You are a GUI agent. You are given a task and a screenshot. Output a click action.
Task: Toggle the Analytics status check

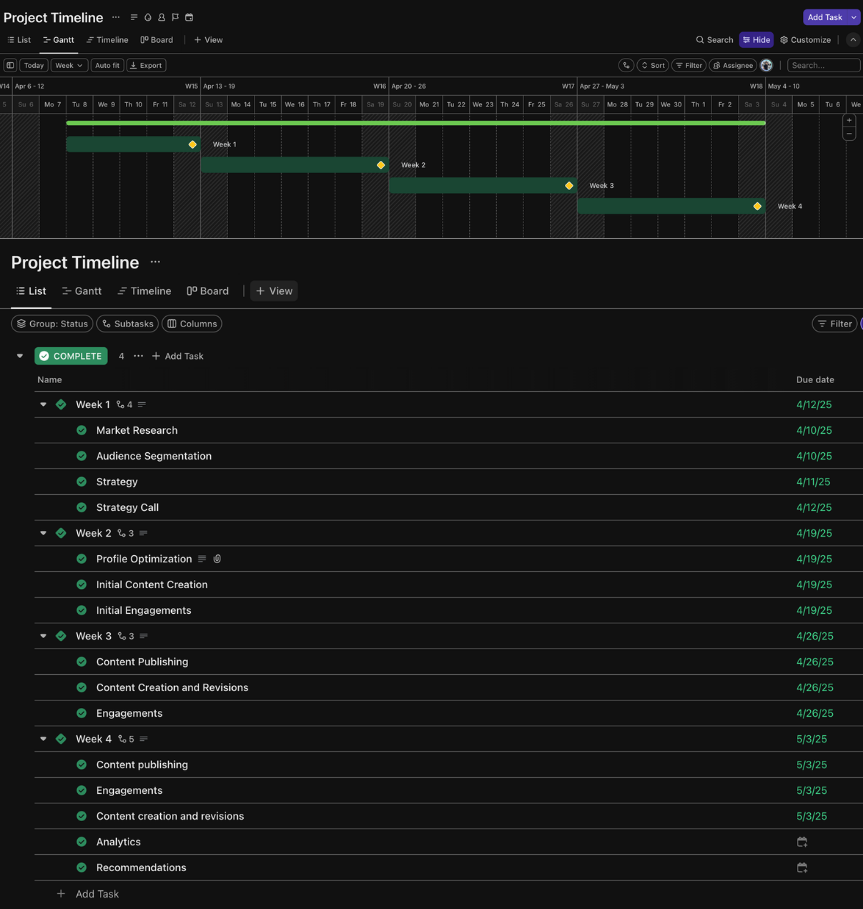point(82,842)
